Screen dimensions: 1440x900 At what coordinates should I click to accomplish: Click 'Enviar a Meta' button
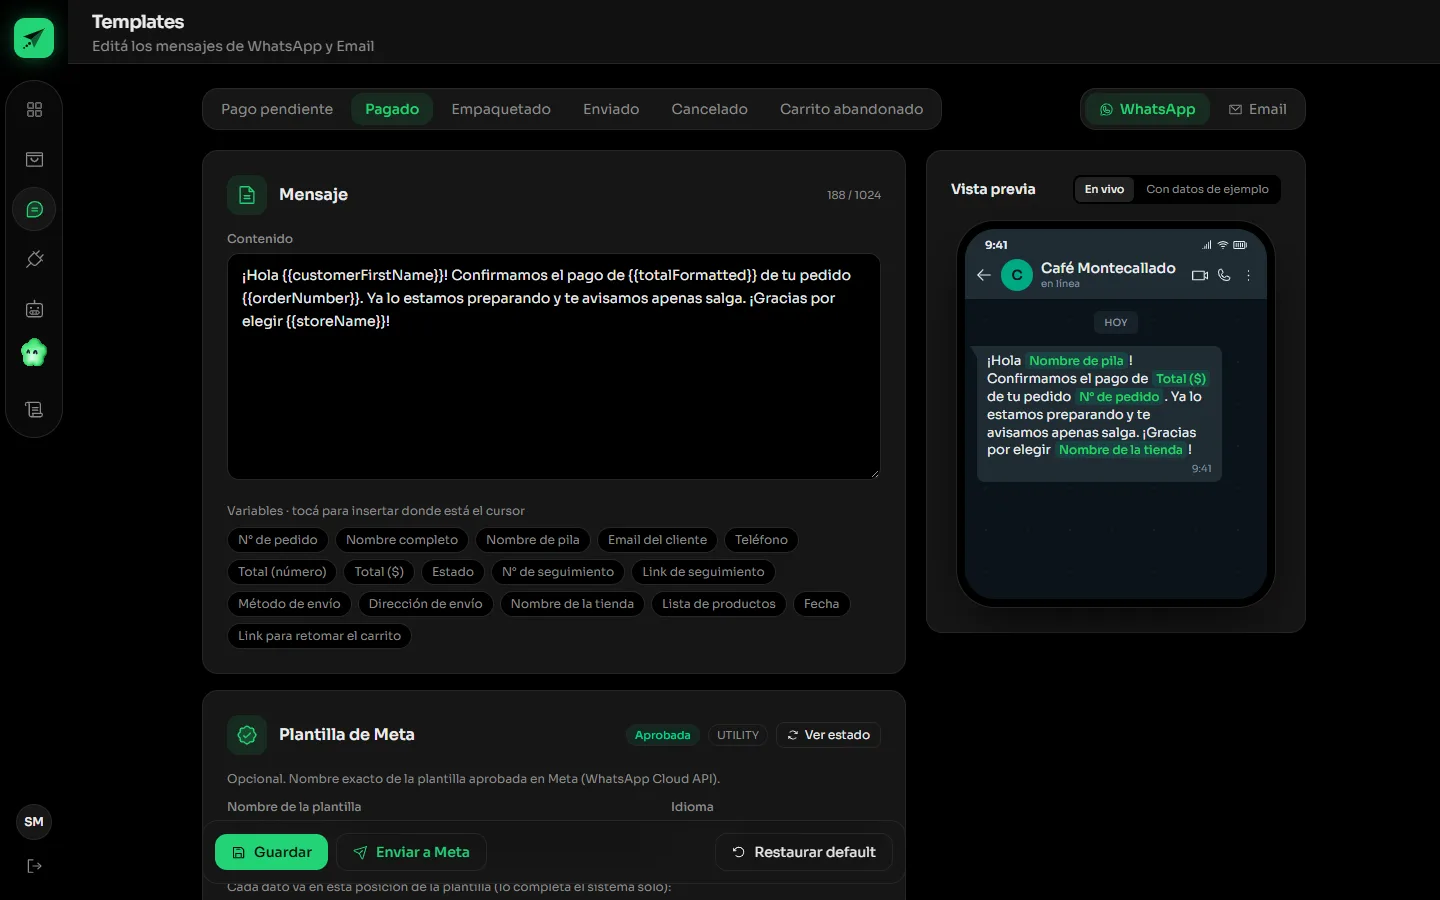point(411,852)
